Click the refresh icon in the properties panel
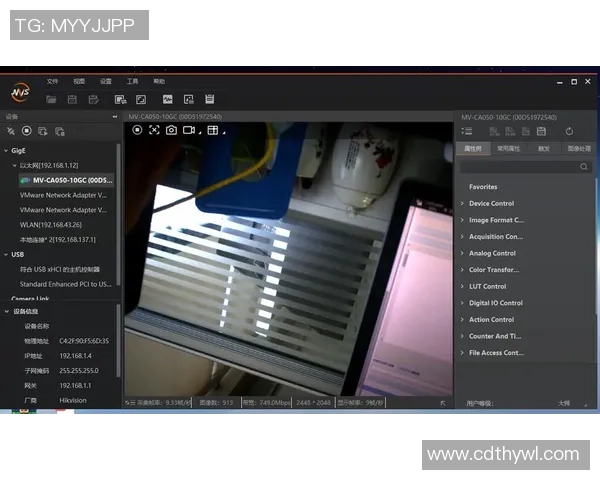 569,131
